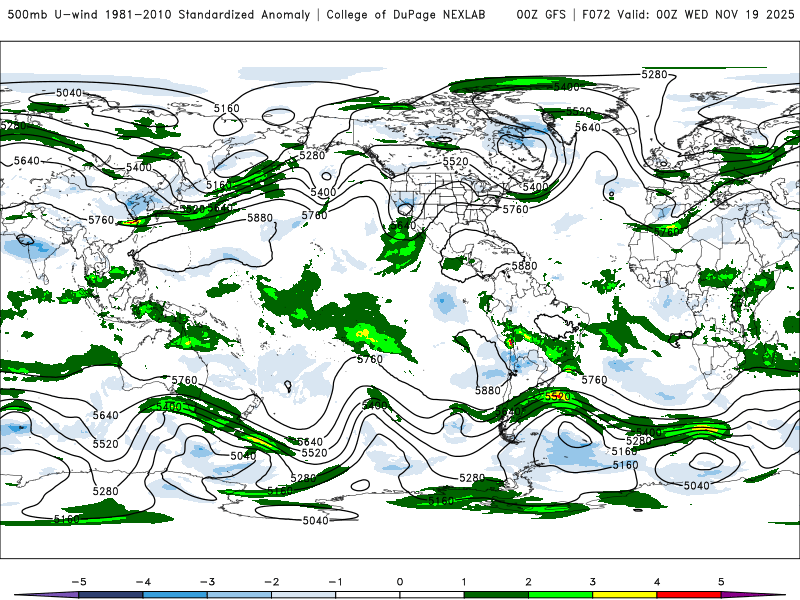Select the dark navy swatch between -5 and -4
The image size is (800, 600).
(x=111, y=595)
